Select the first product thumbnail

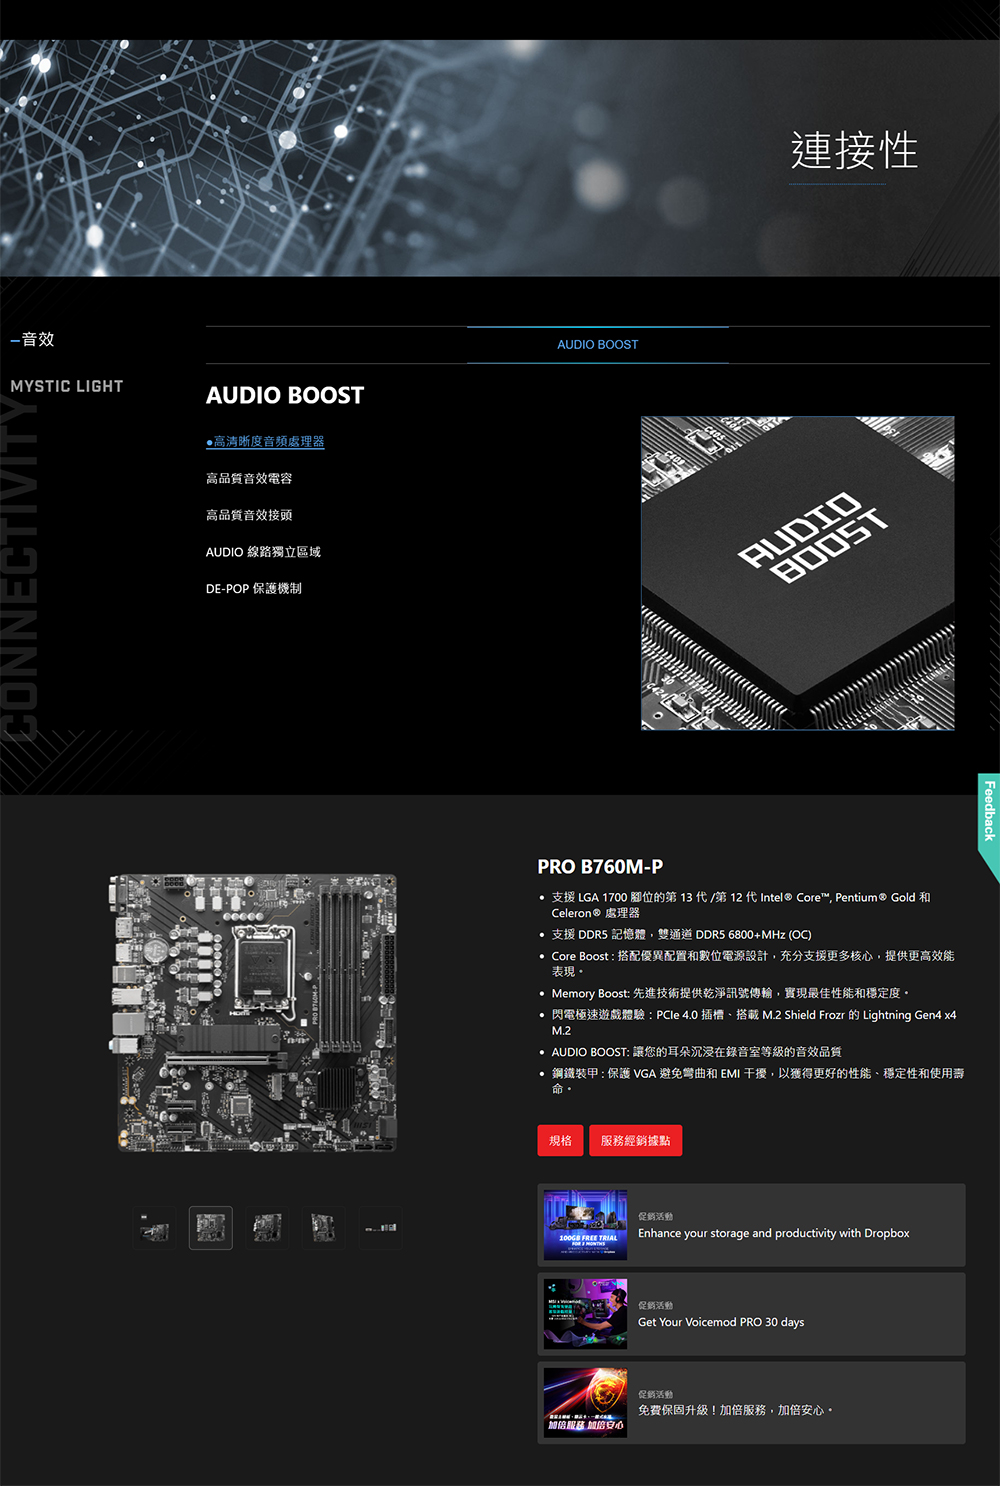154,1228
